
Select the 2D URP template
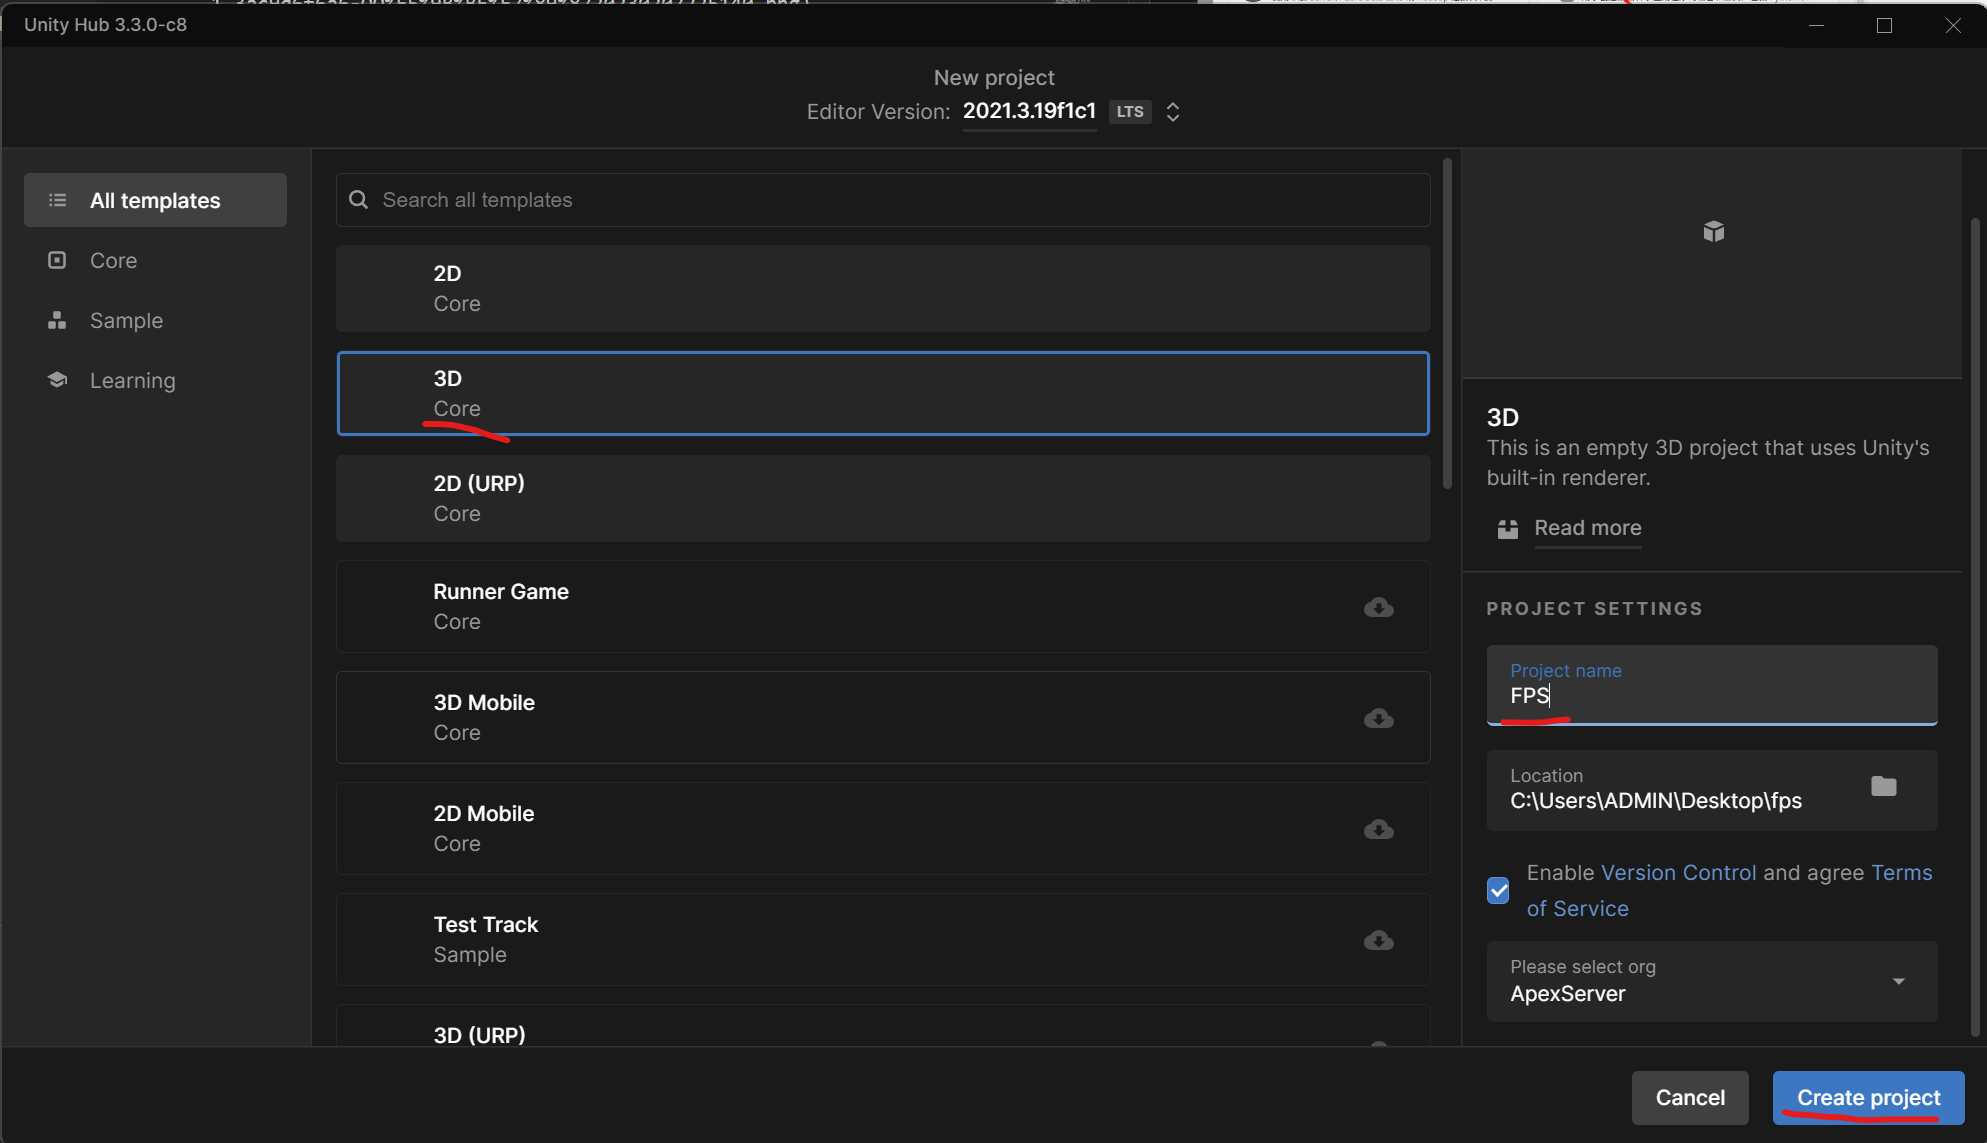884,498
